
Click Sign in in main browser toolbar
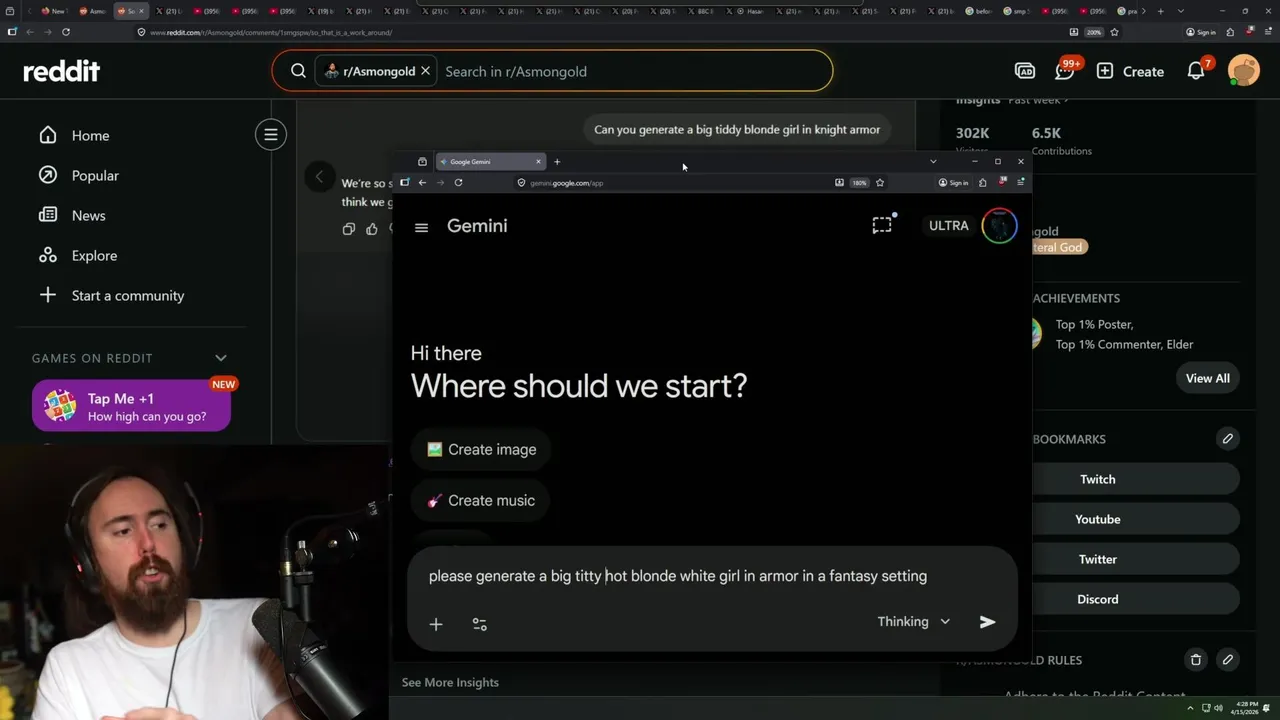coord(1201,32)
